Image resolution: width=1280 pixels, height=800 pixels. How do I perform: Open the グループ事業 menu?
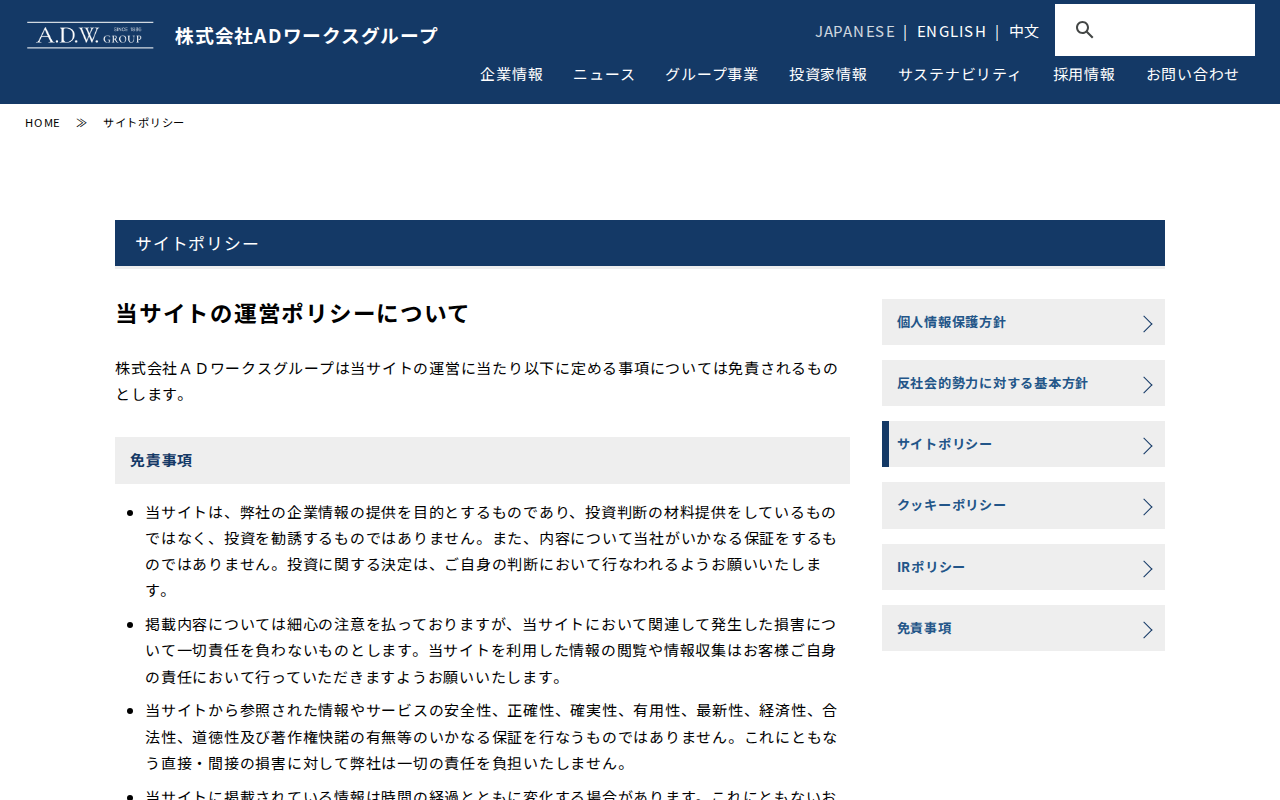712,74
